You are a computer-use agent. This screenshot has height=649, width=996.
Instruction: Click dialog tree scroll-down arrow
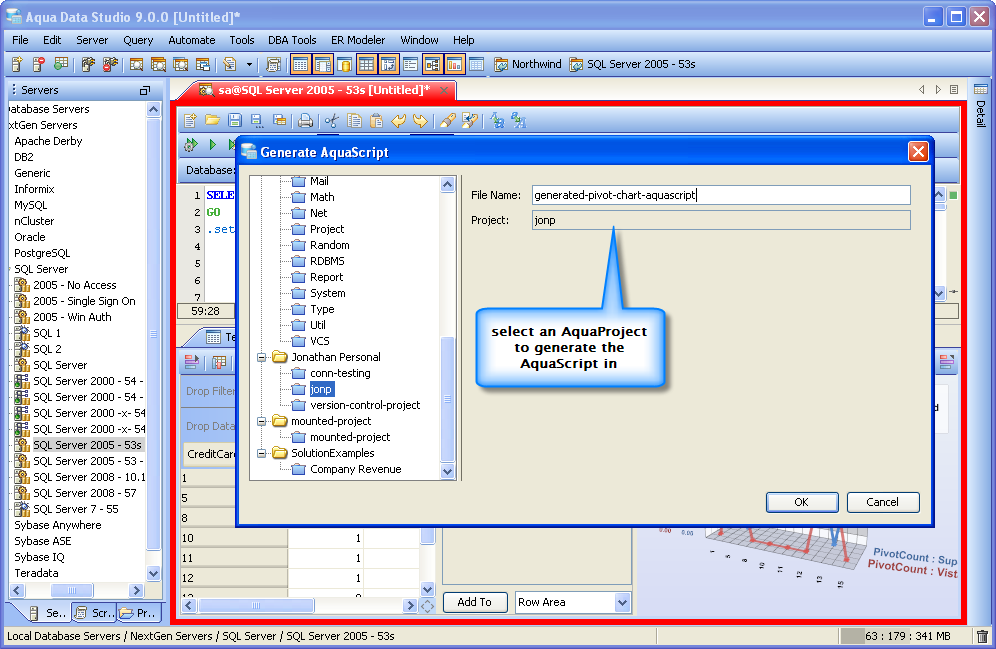(x=447, y=471)
